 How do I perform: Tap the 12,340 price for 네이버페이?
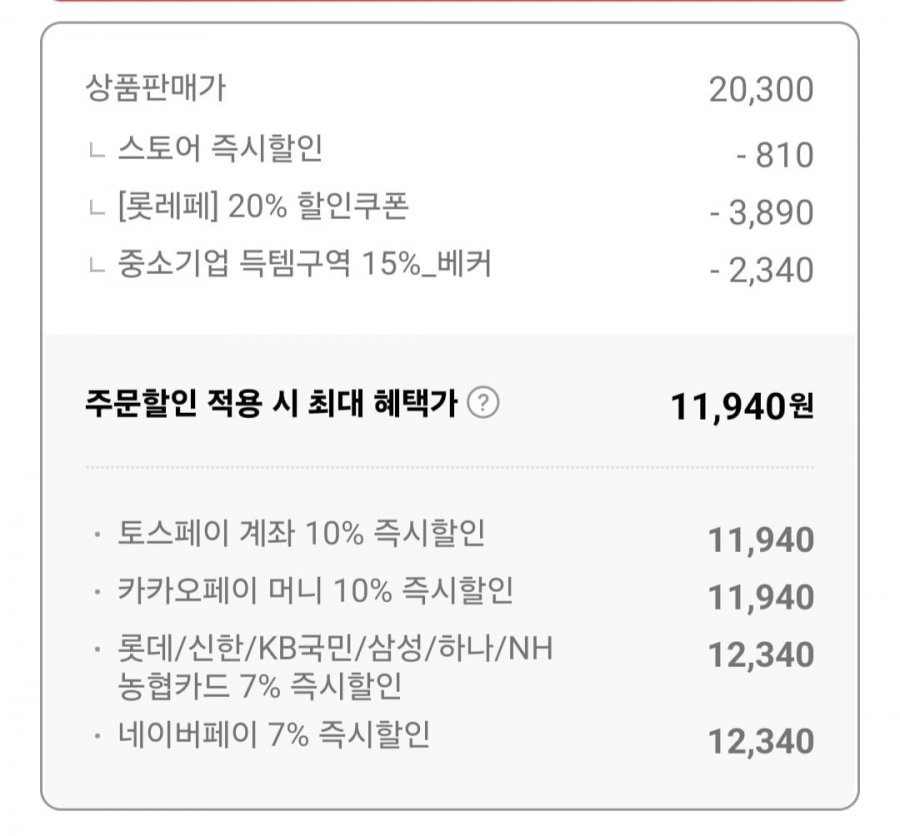pyautogui.click(x=761, y=741)
